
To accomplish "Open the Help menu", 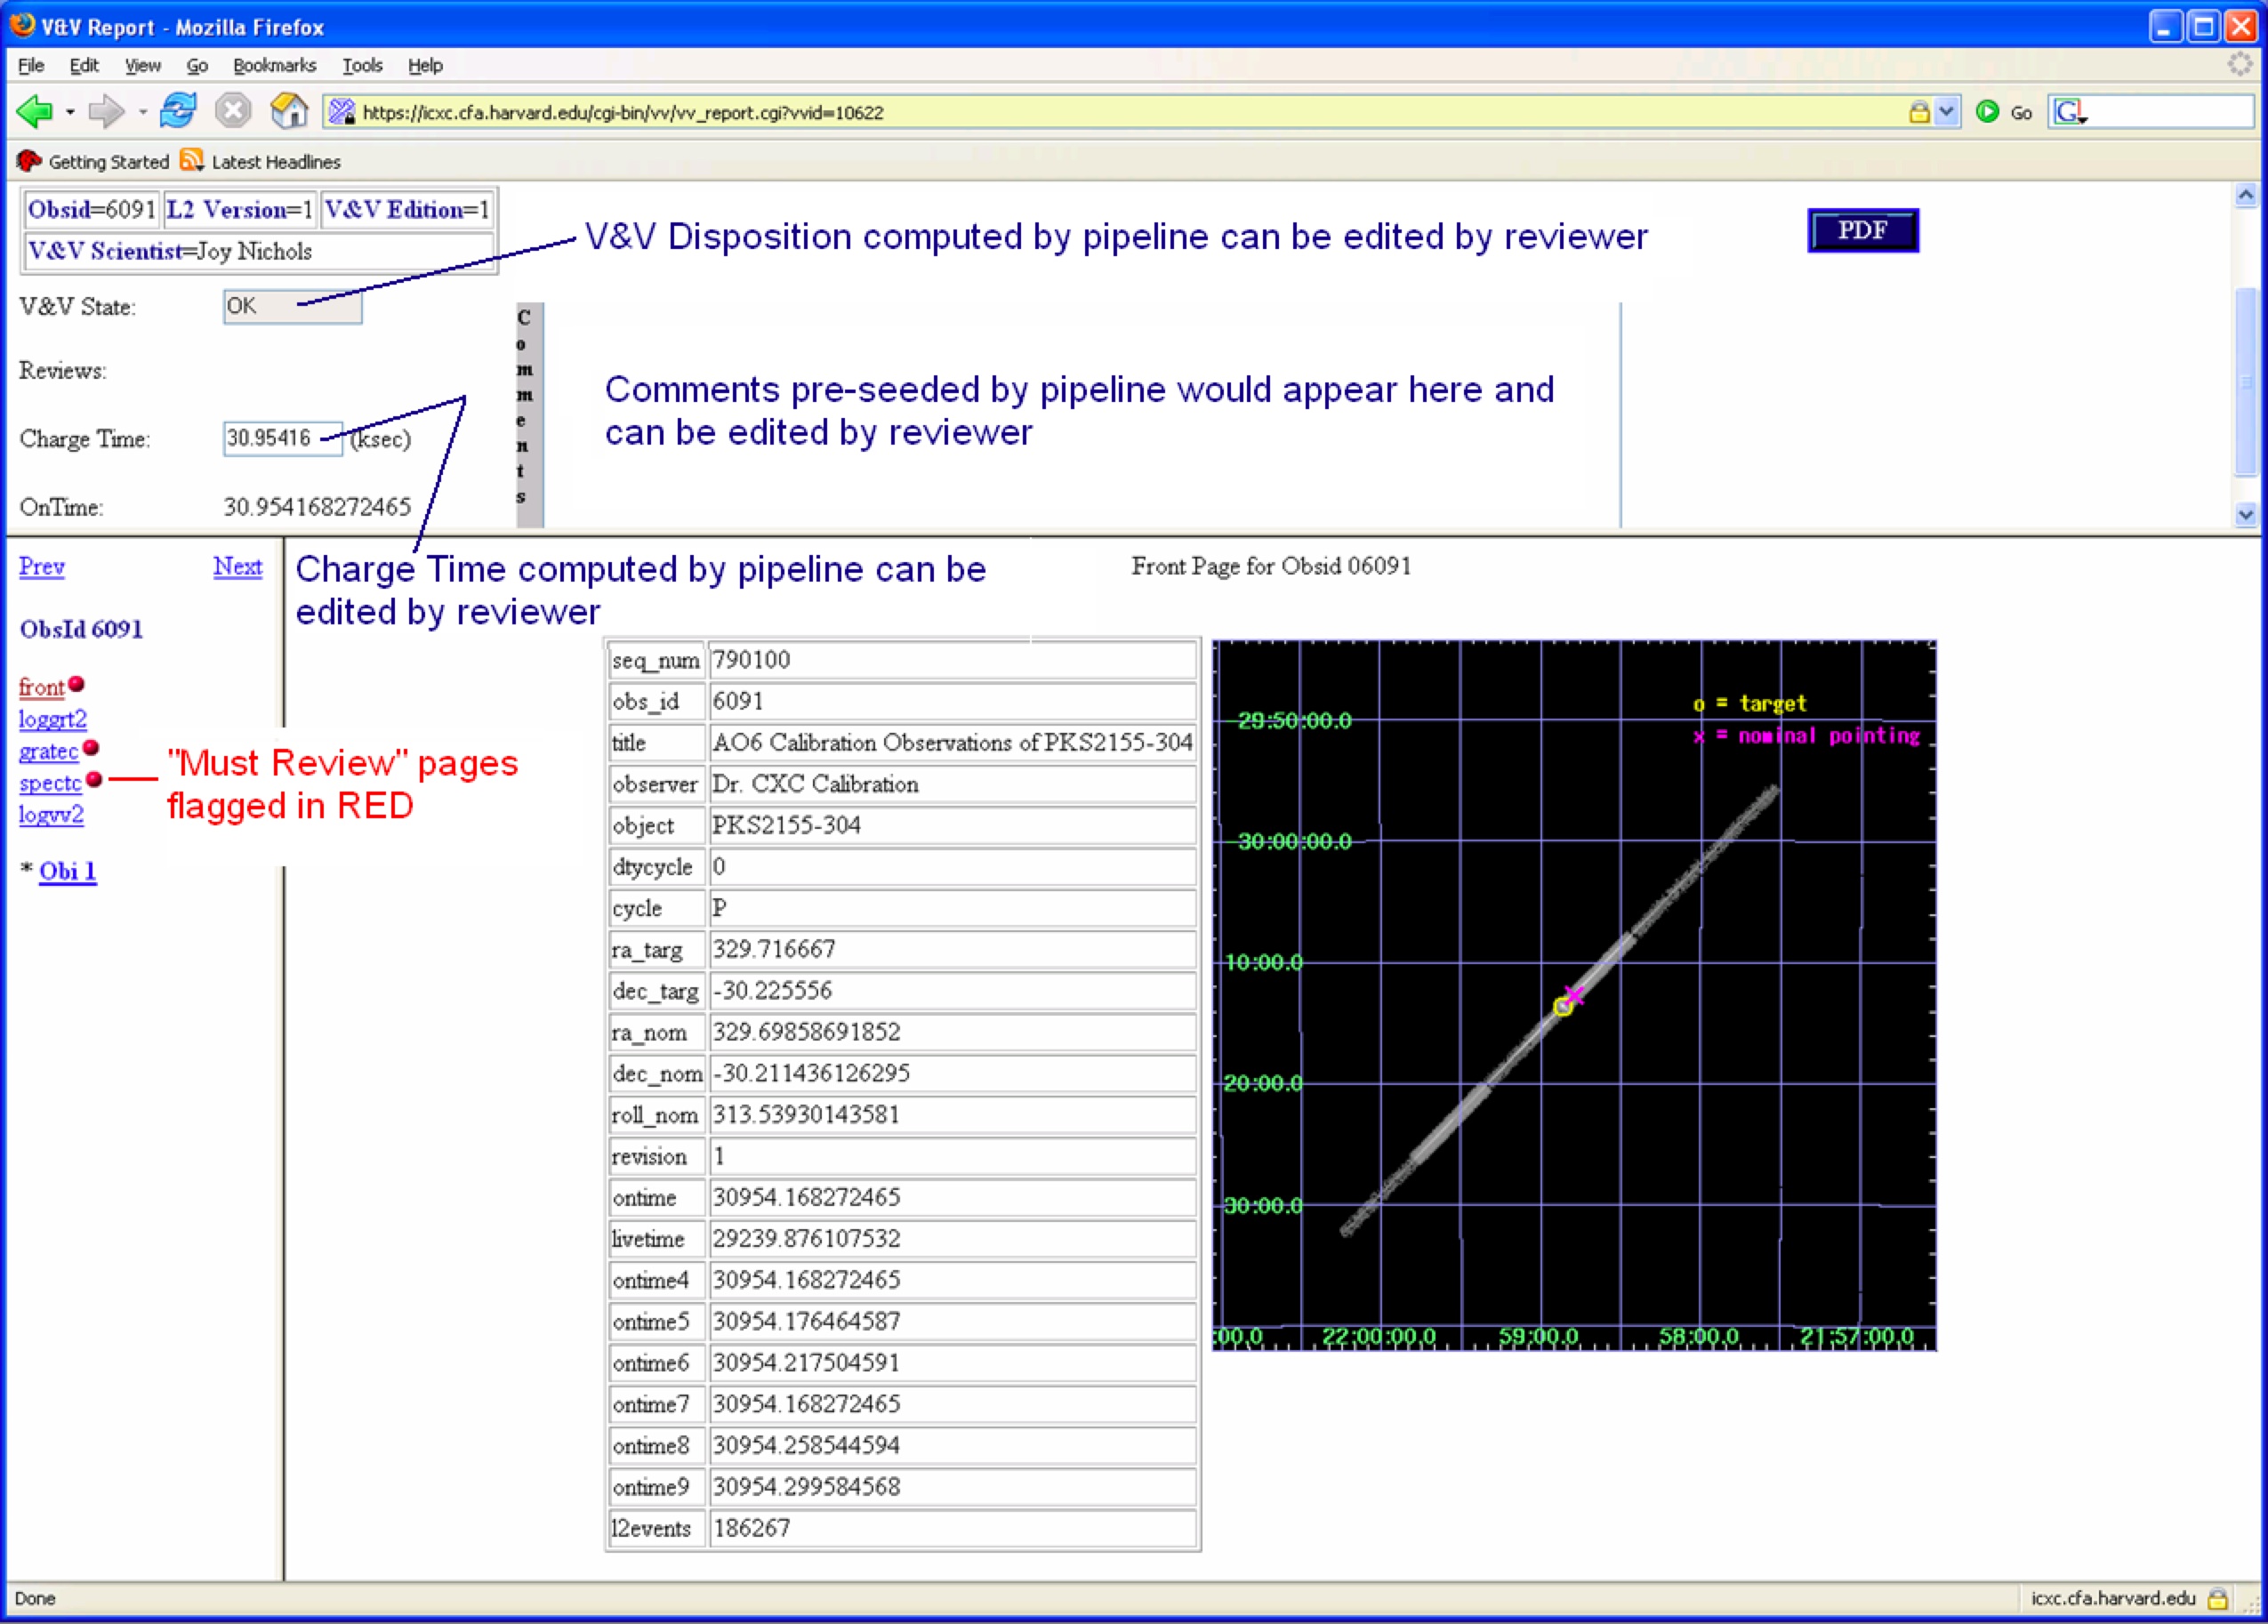I will (x=425, y=65).
